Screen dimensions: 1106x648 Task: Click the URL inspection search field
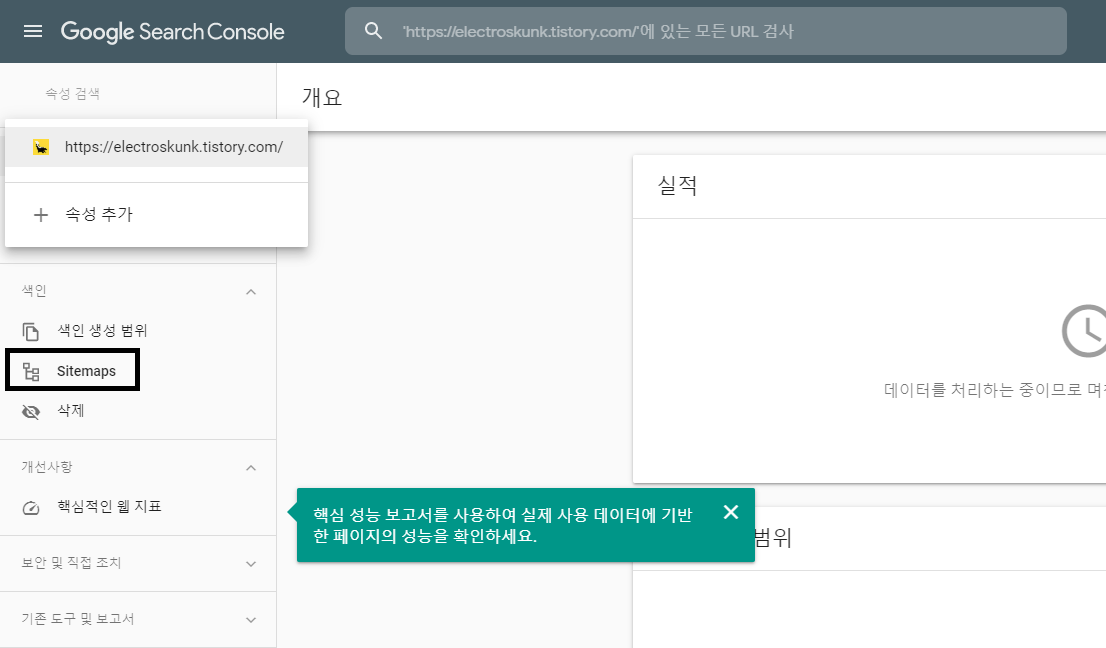point(705,31)
